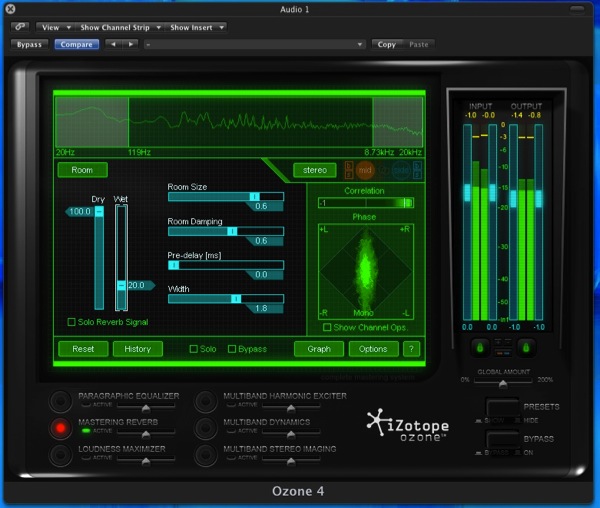
Task: Select the Paragraphic Equalizer module knob
Action: (x=60, y=401)
